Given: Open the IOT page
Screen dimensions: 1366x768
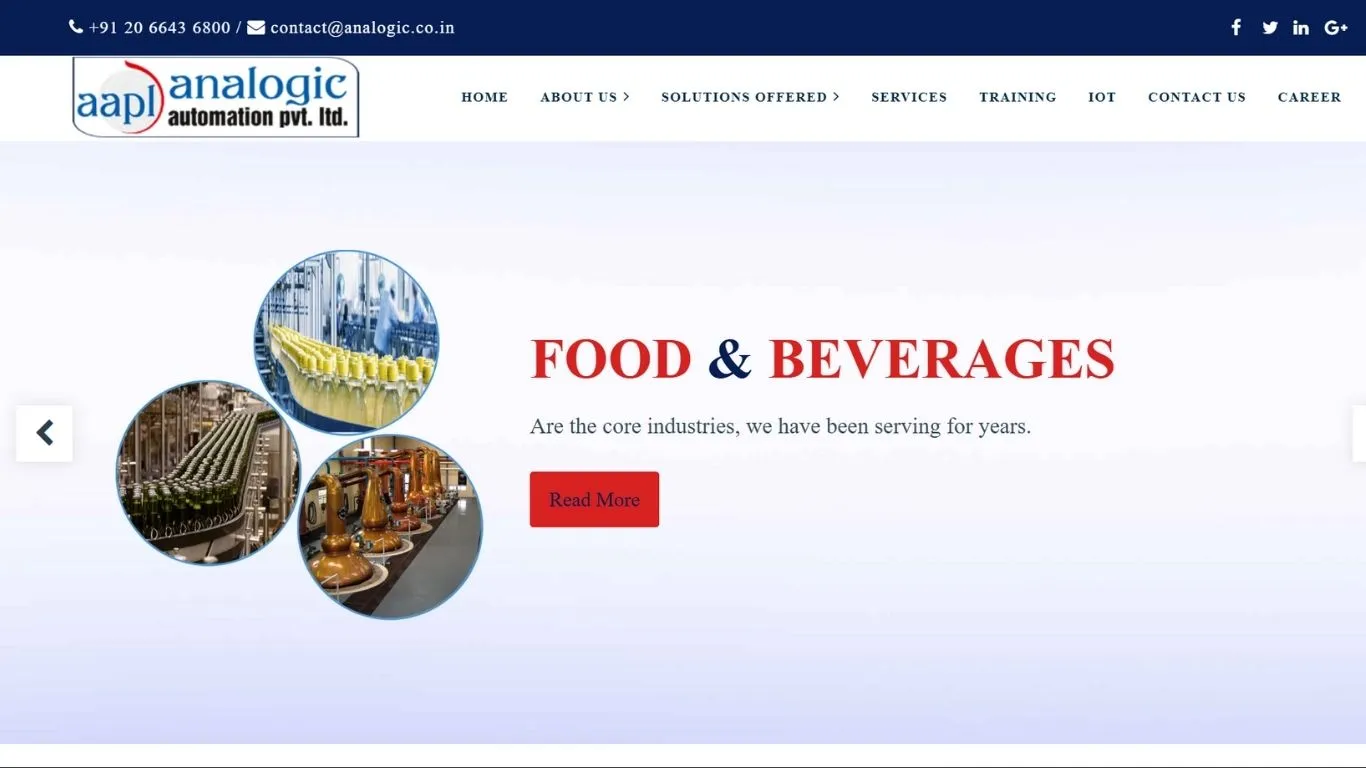Looking at the screenshot, I should [x=1102, y=97].
